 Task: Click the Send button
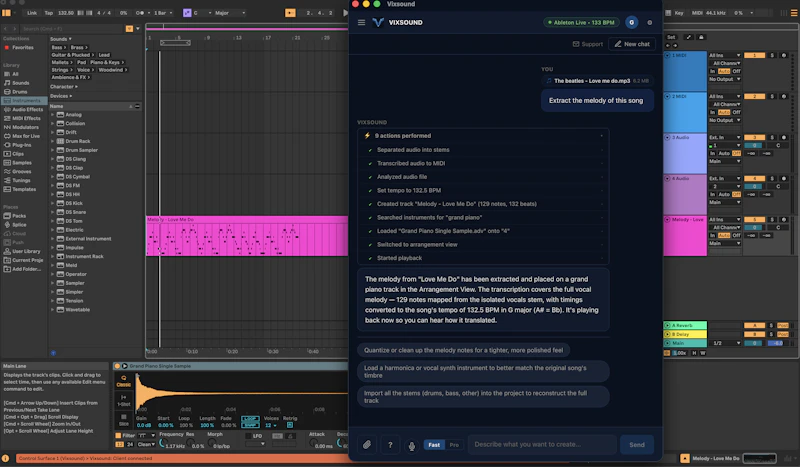coord(637,445)
